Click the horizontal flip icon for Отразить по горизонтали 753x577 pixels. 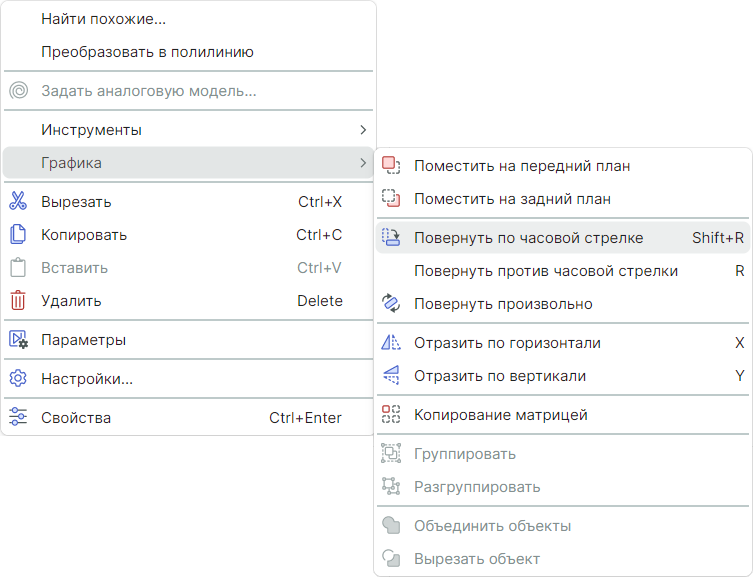[x=391, y=343]
